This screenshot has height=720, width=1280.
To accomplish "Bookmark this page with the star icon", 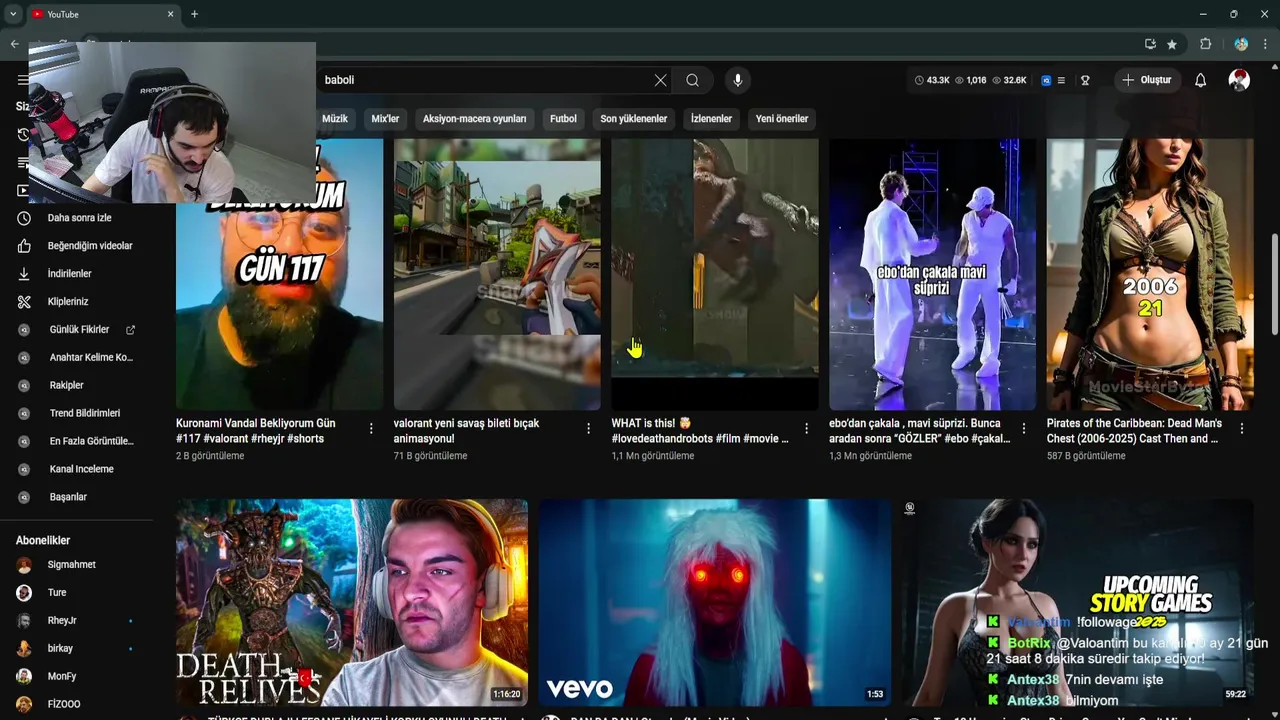I will click(1172, 44).
